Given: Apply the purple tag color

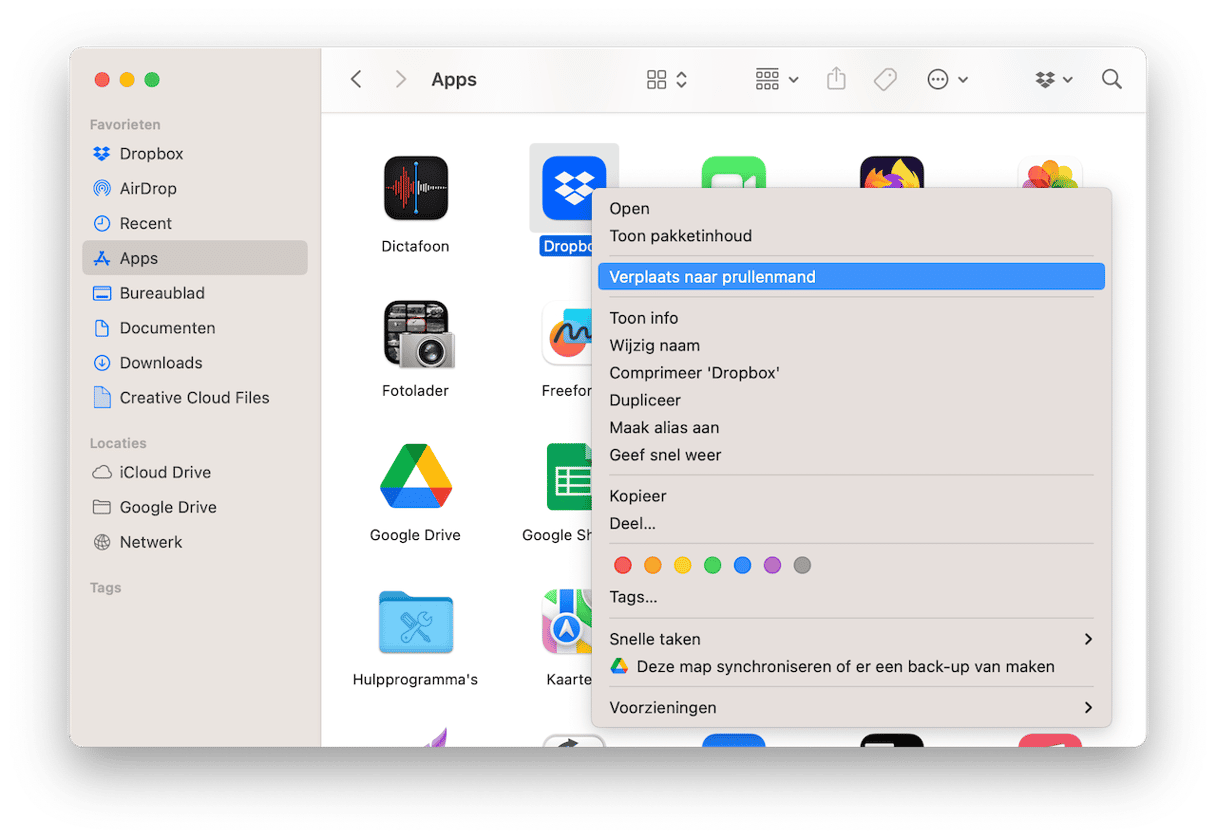Looking at the screenshot, I should 772,565.
